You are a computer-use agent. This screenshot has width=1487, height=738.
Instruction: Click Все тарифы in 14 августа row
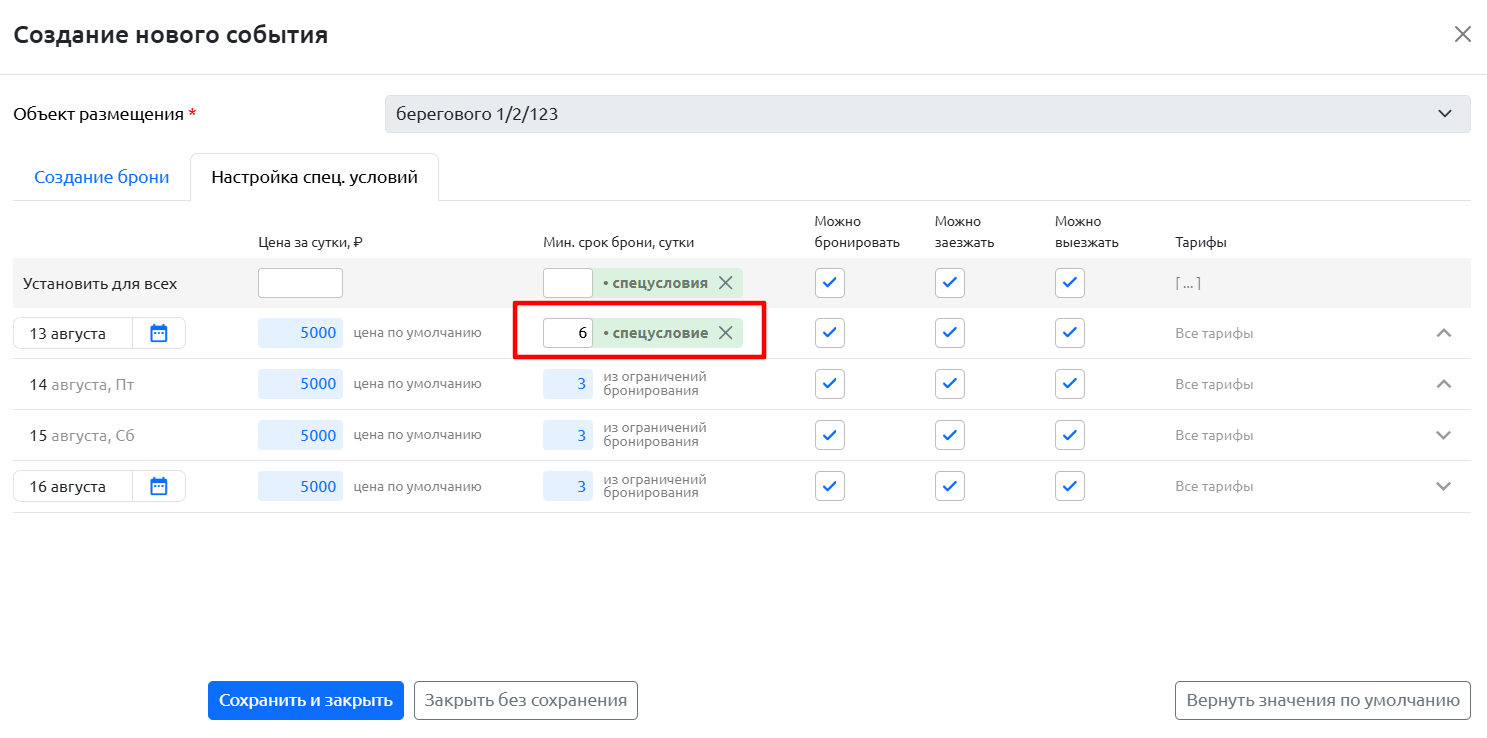pyautogui.click(x=1214, y=384)
